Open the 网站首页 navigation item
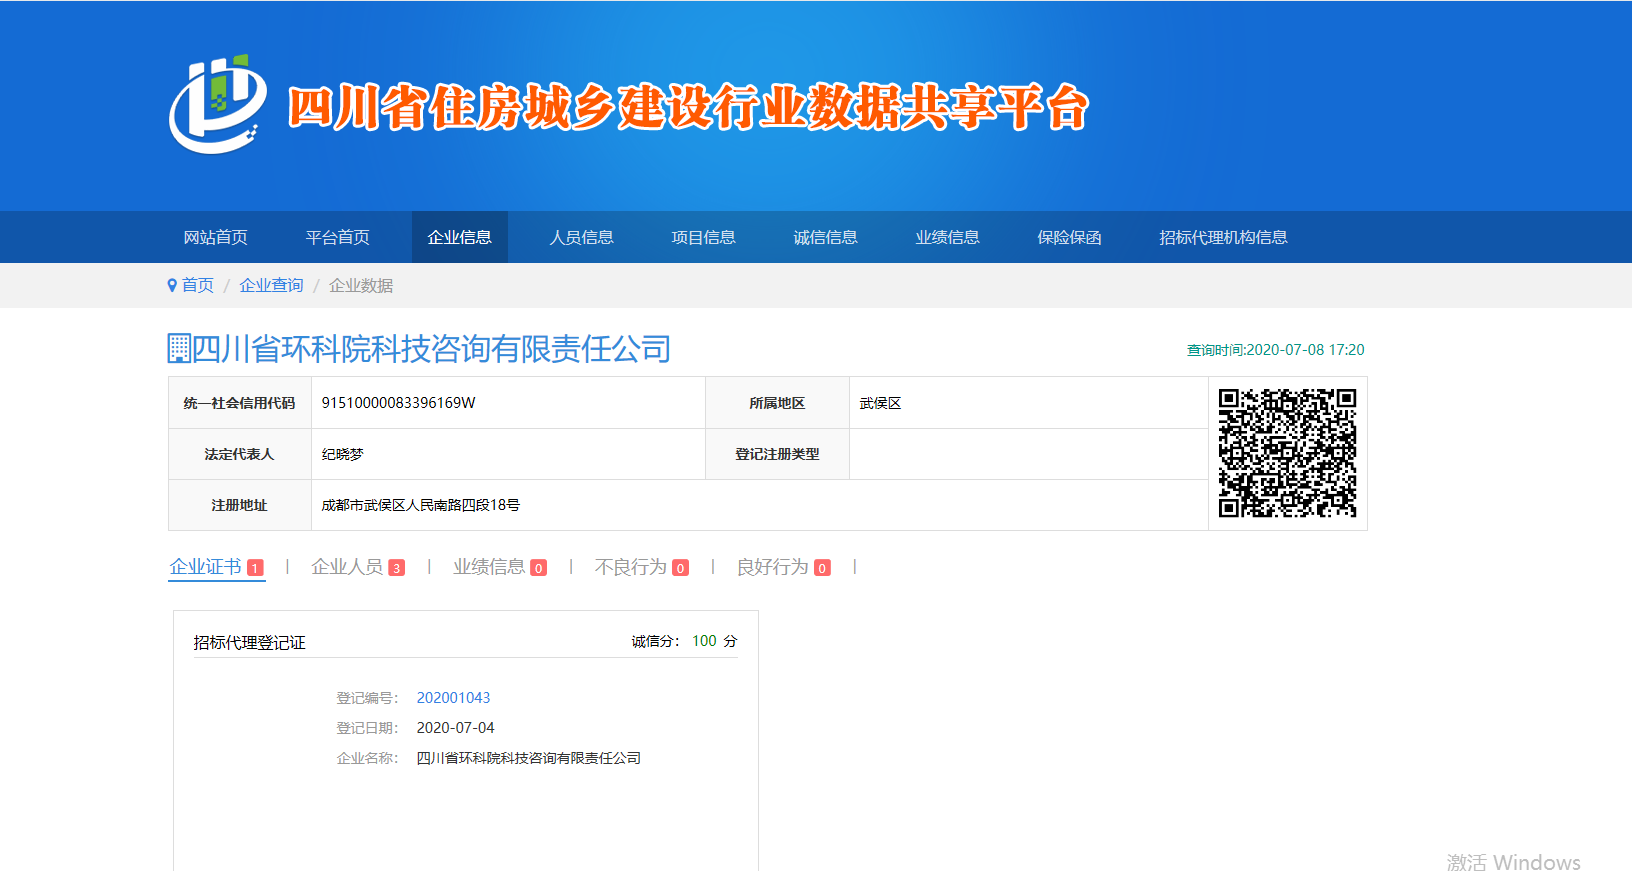 pyautogui.click(x=215, y=237)
